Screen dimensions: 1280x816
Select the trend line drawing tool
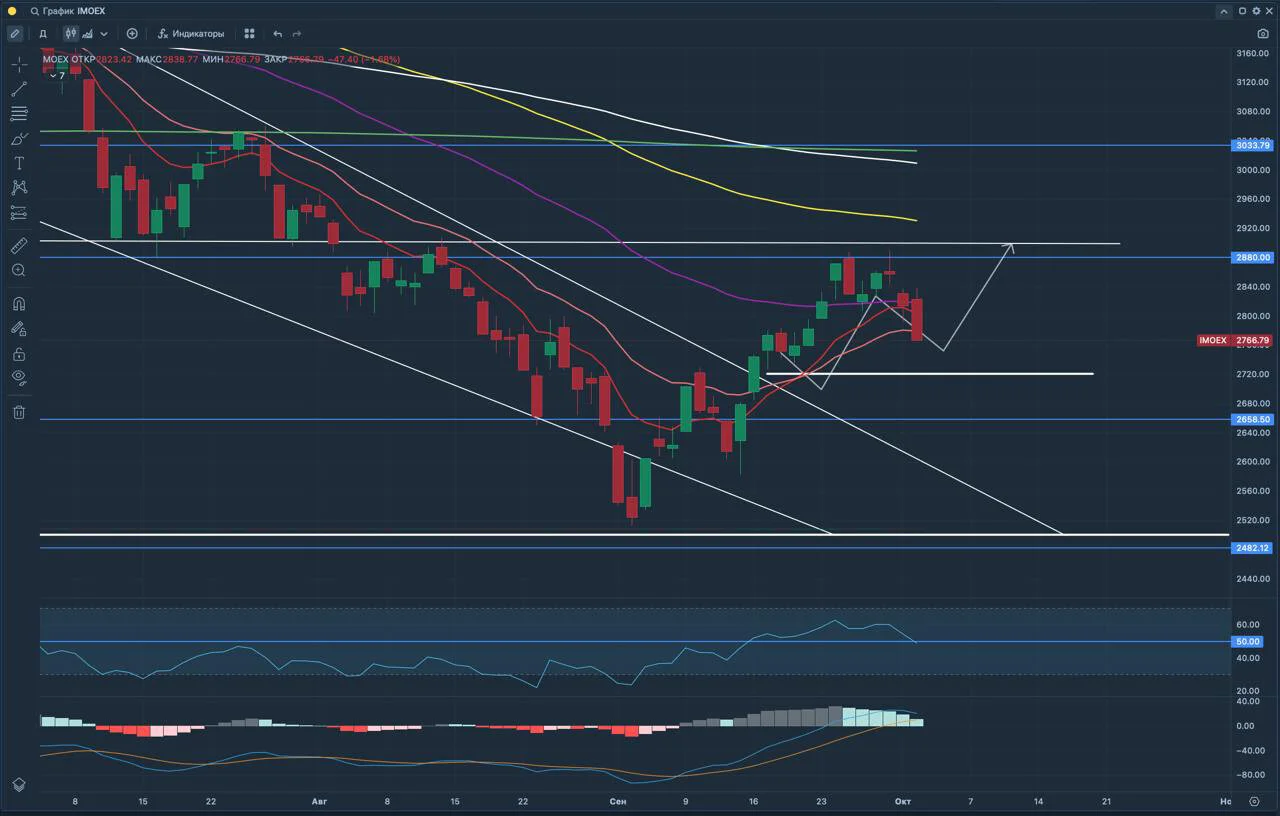(18, 89)
